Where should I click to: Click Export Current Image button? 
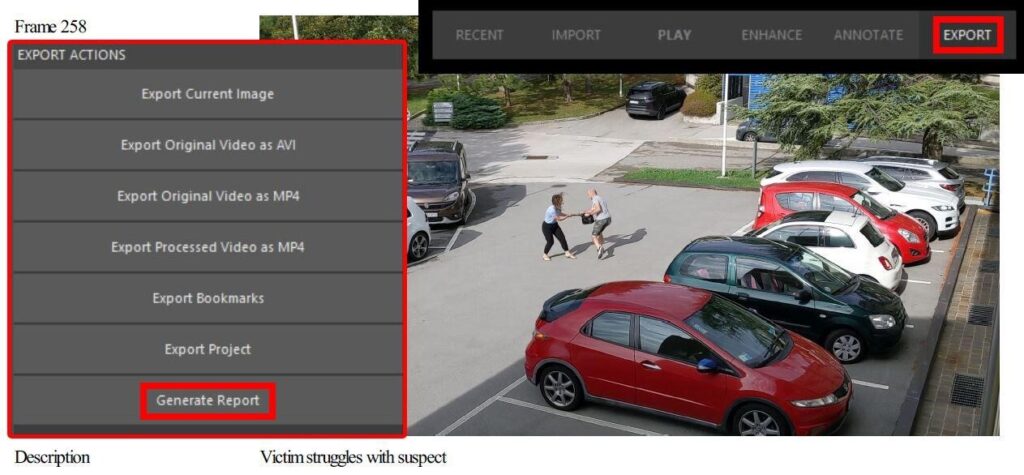pos(208,94)
